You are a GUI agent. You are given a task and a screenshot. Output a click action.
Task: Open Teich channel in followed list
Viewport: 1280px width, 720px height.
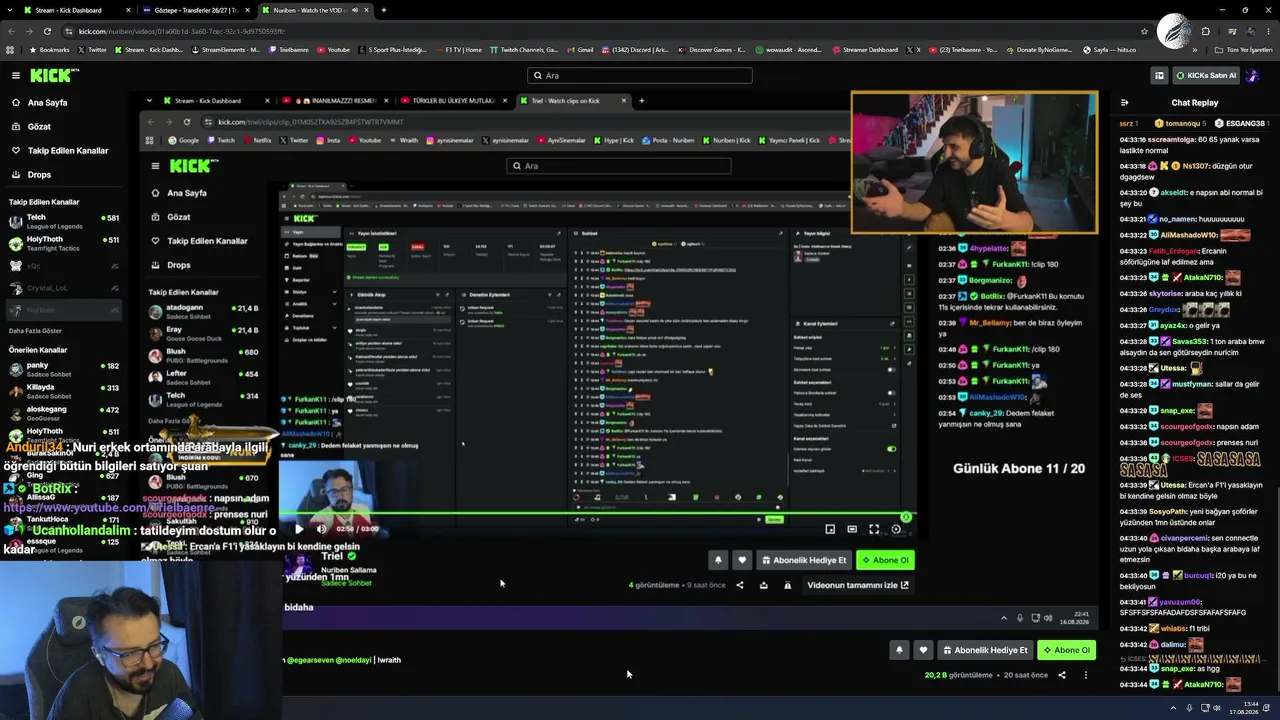(62, 221)
